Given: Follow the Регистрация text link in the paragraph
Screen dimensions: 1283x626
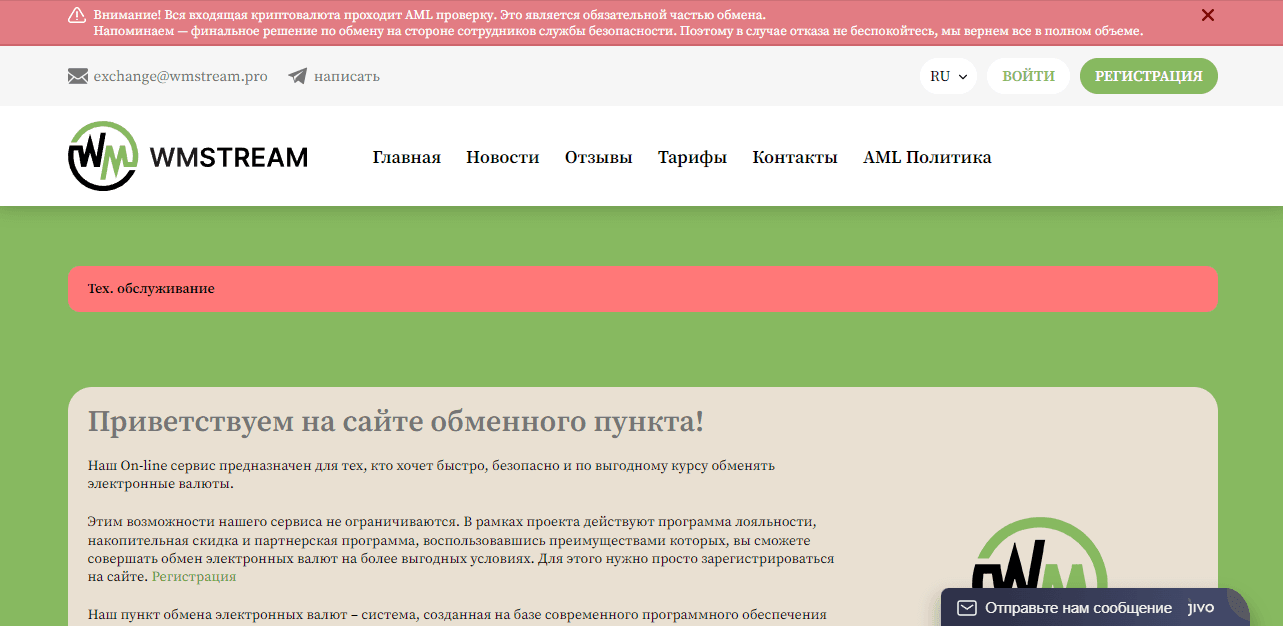Looking at the screenshot, I should [x=194, y=576].
